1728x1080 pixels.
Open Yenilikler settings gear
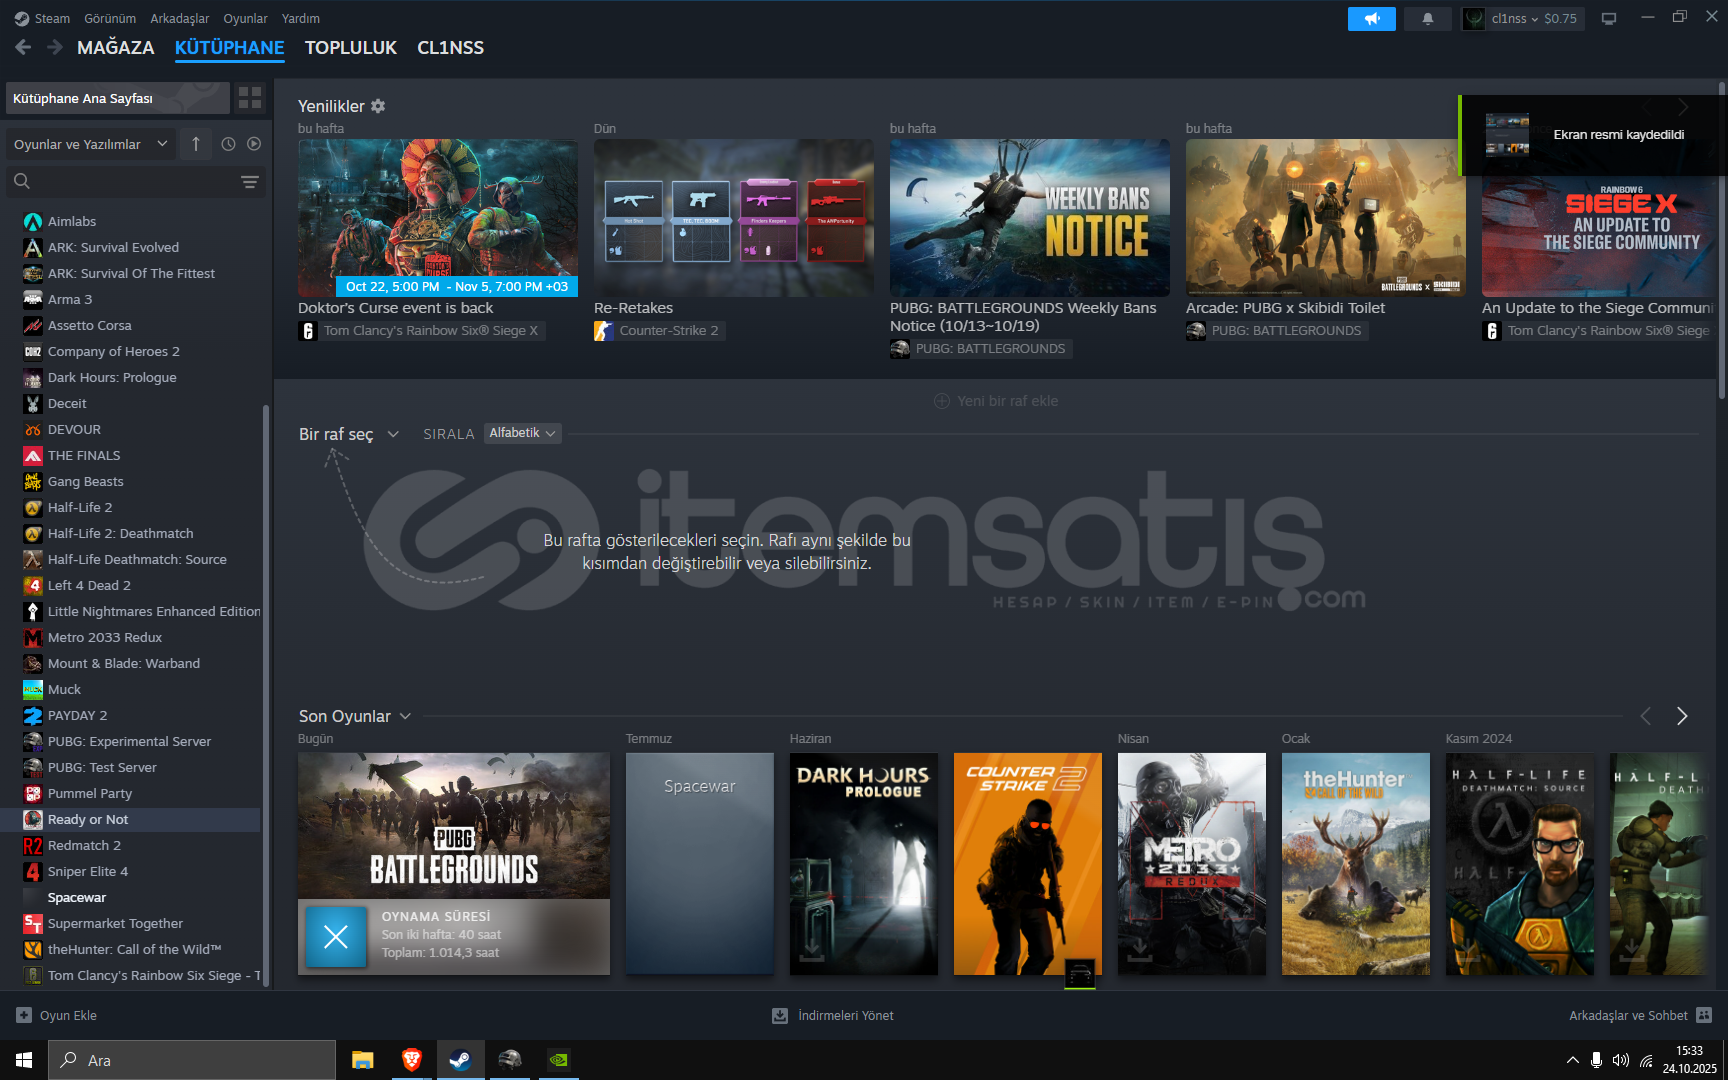[378, 106]
